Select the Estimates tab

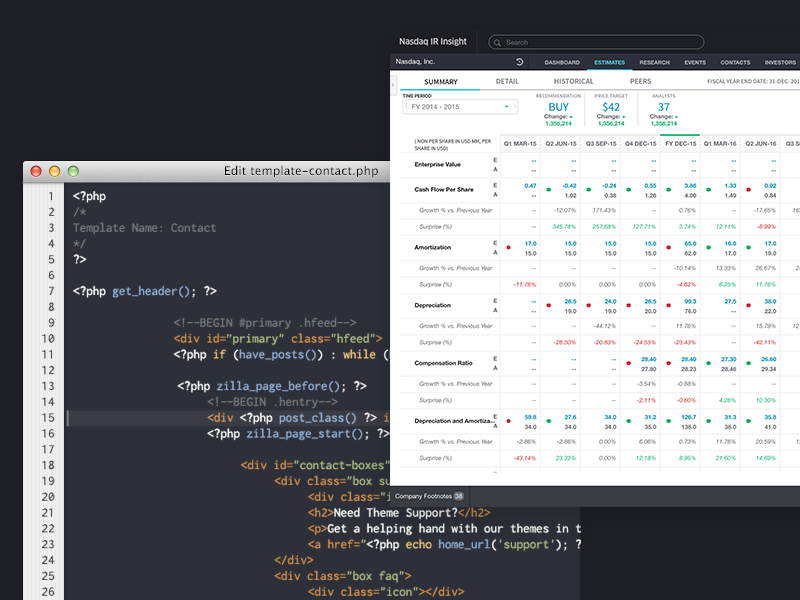tap(609, 62)
